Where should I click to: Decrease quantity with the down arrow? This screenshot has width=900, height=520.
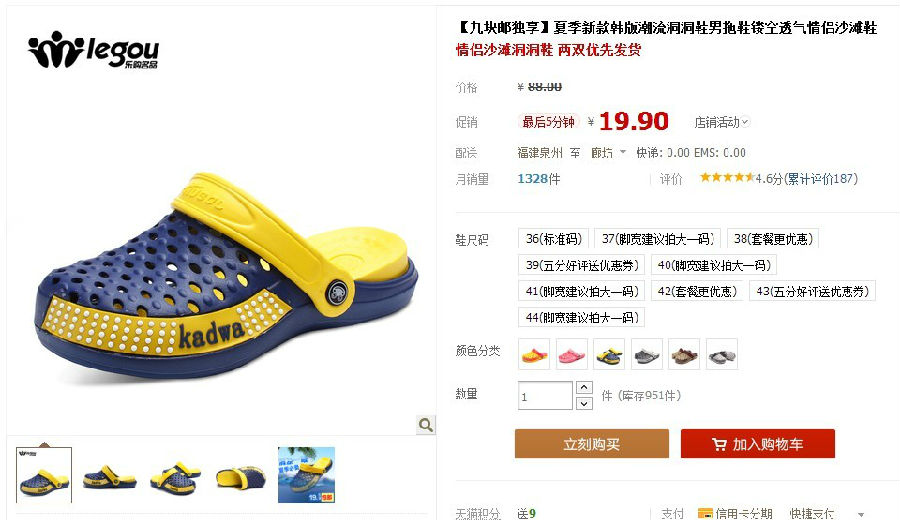click(584, 403)
